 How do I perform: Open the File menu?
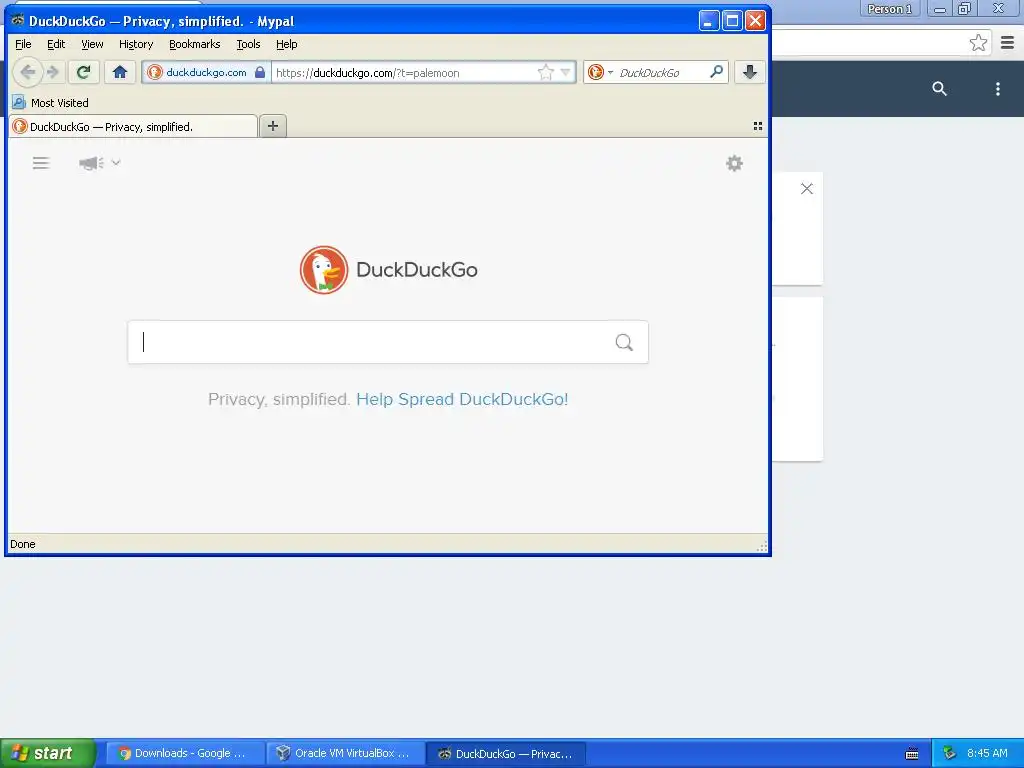tap(23, 44)
